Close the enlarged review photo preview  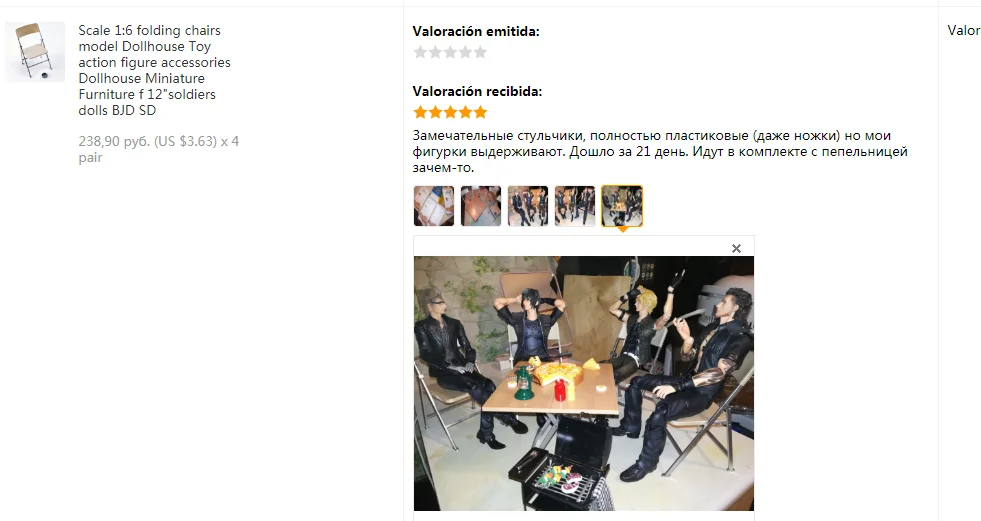(736, 248)
